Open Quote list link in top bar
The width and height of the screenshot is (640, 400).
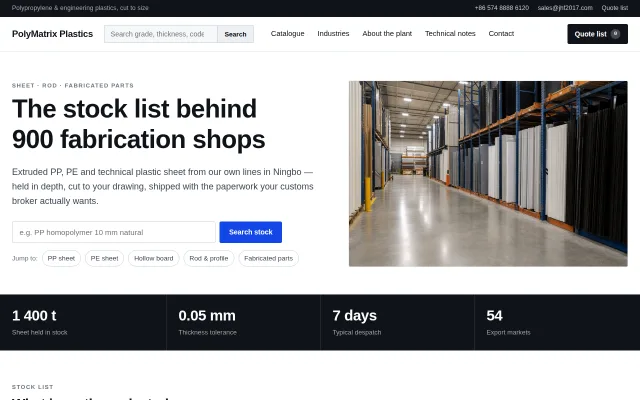(x=614, y=8)
